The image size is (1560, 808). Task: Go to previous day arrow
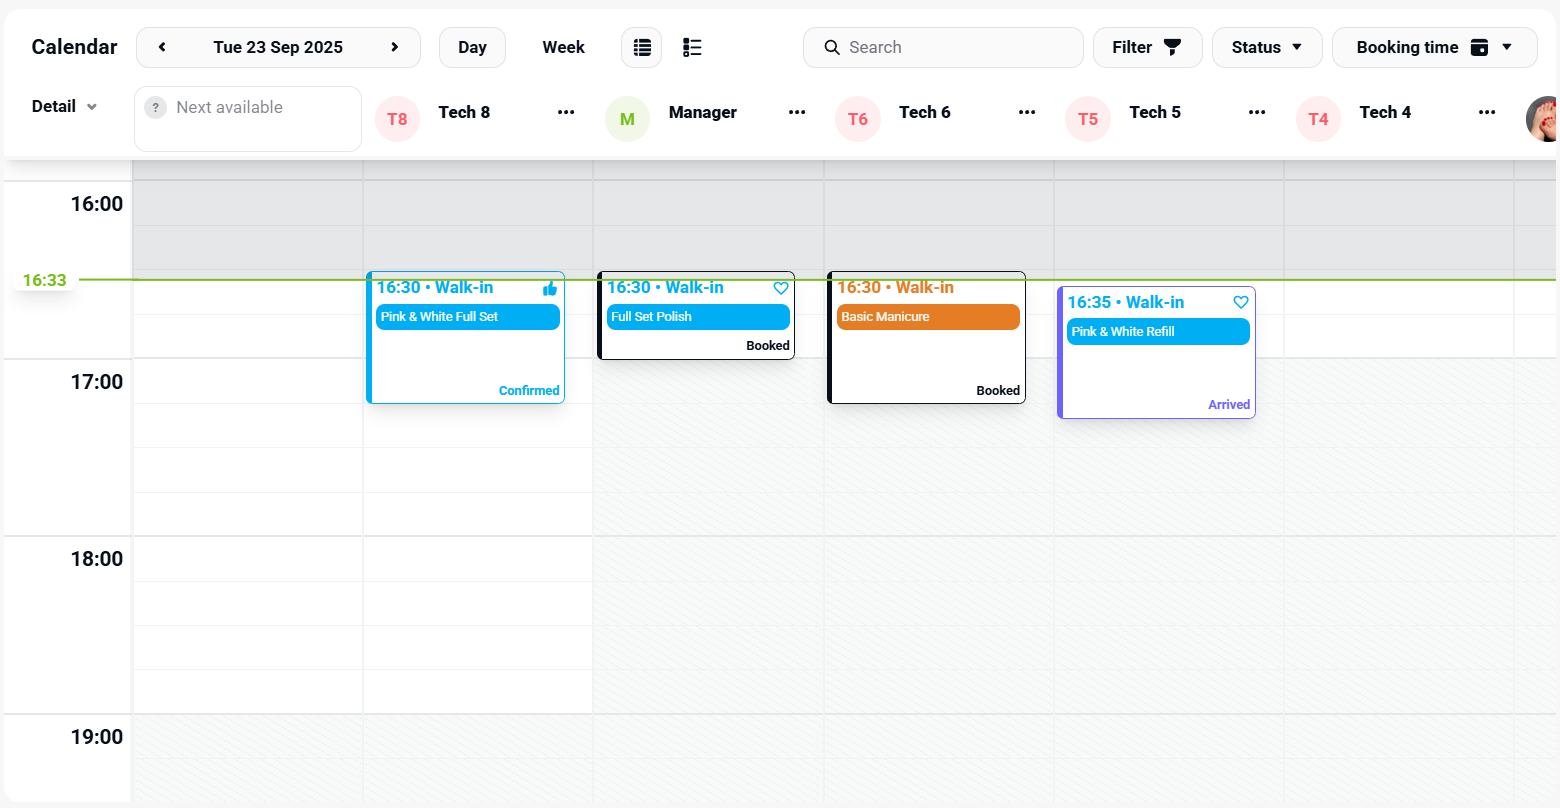point(162,47)
